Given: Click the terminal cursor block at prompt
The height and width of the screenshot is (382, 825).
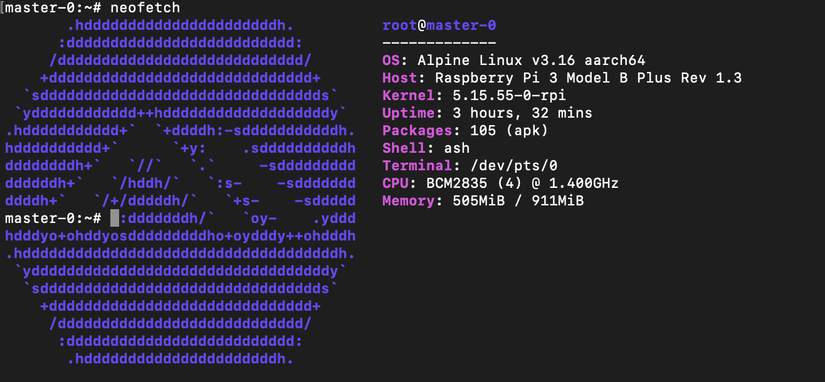Looking at the screenshot, I should (x=115, y=218).
